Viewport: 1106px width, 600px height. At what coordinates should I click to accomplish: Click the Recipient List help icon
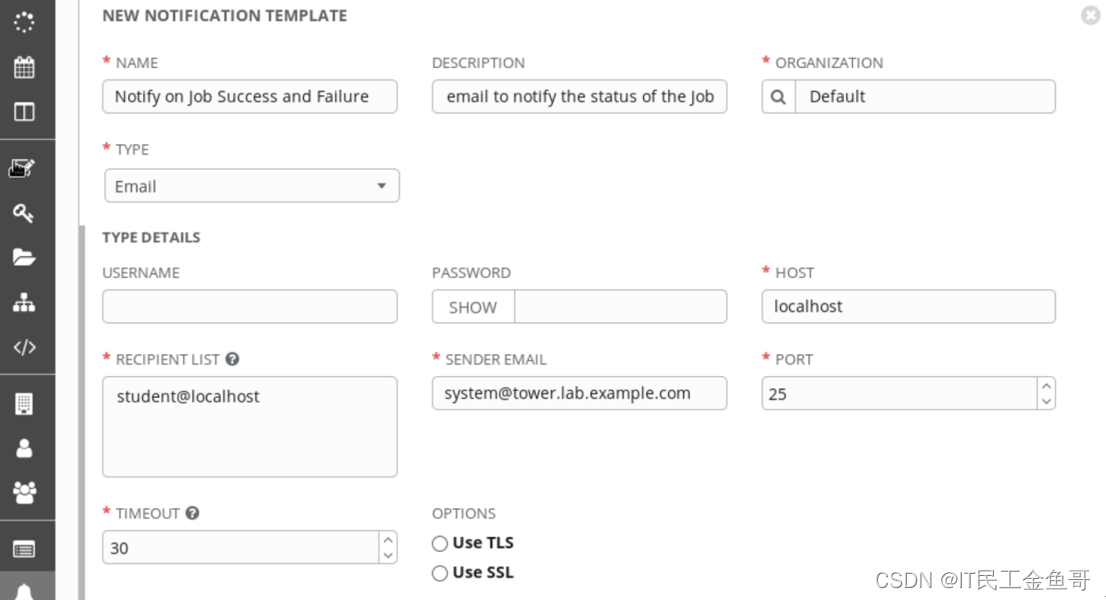click(x=232, y=359)
